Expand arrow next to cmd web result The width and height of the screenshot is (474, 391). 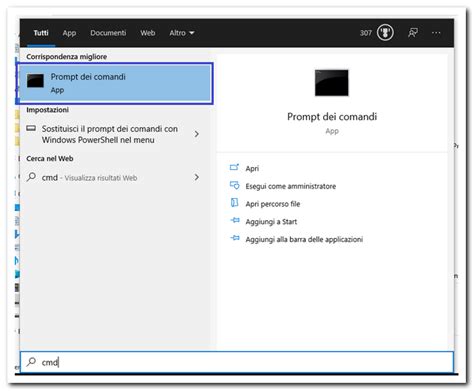coord(197,177)
